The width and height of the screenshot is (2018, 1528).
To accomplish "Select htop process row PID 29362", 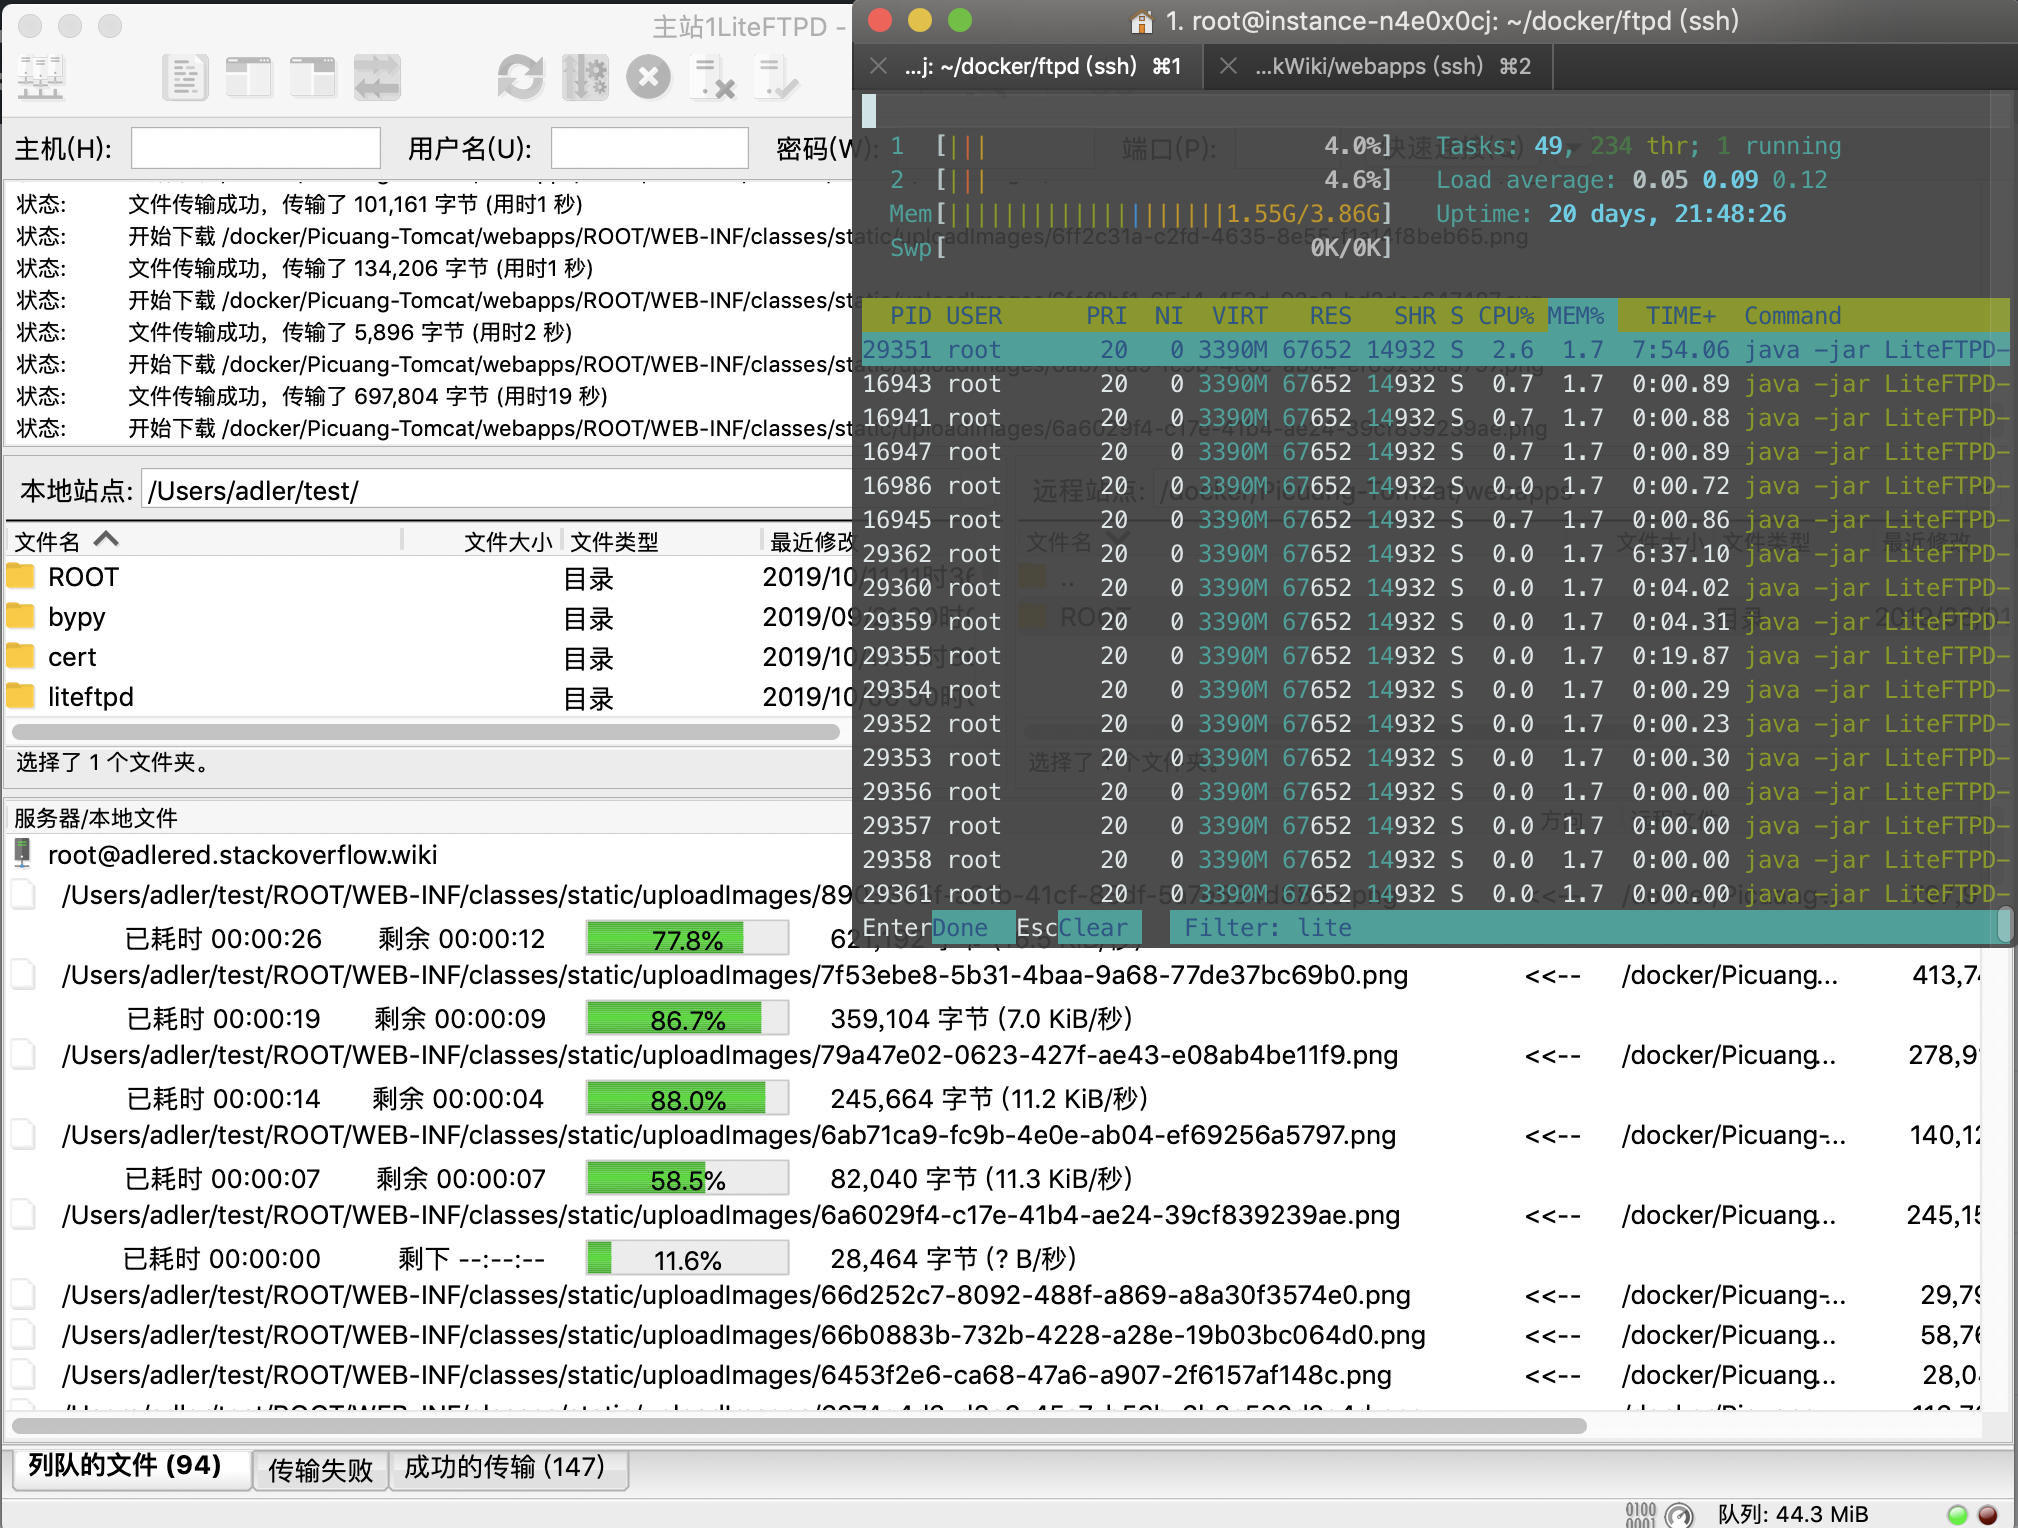I will click(1435, 554).
